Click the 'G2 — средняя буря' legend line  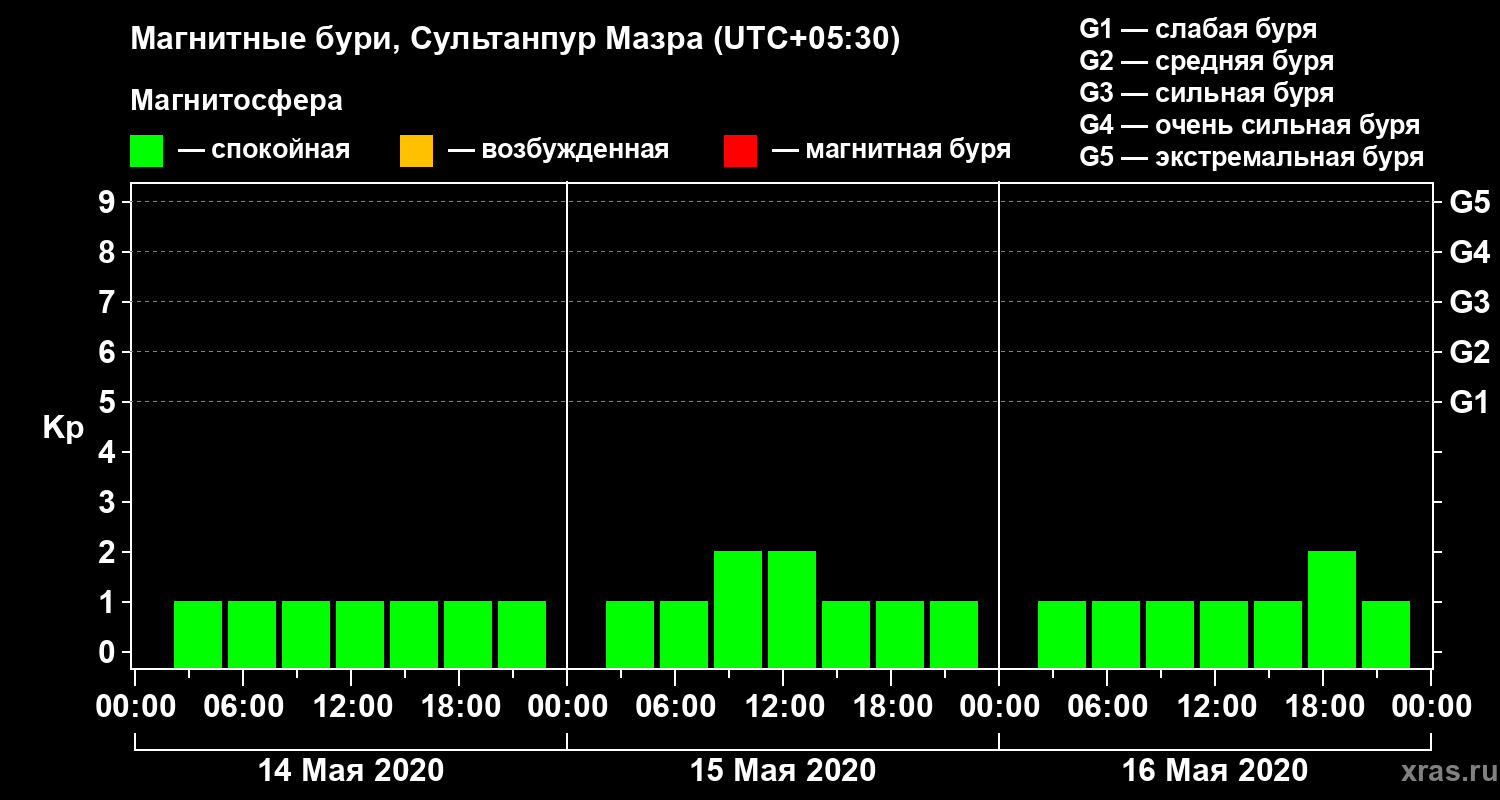pos(1206,61)
